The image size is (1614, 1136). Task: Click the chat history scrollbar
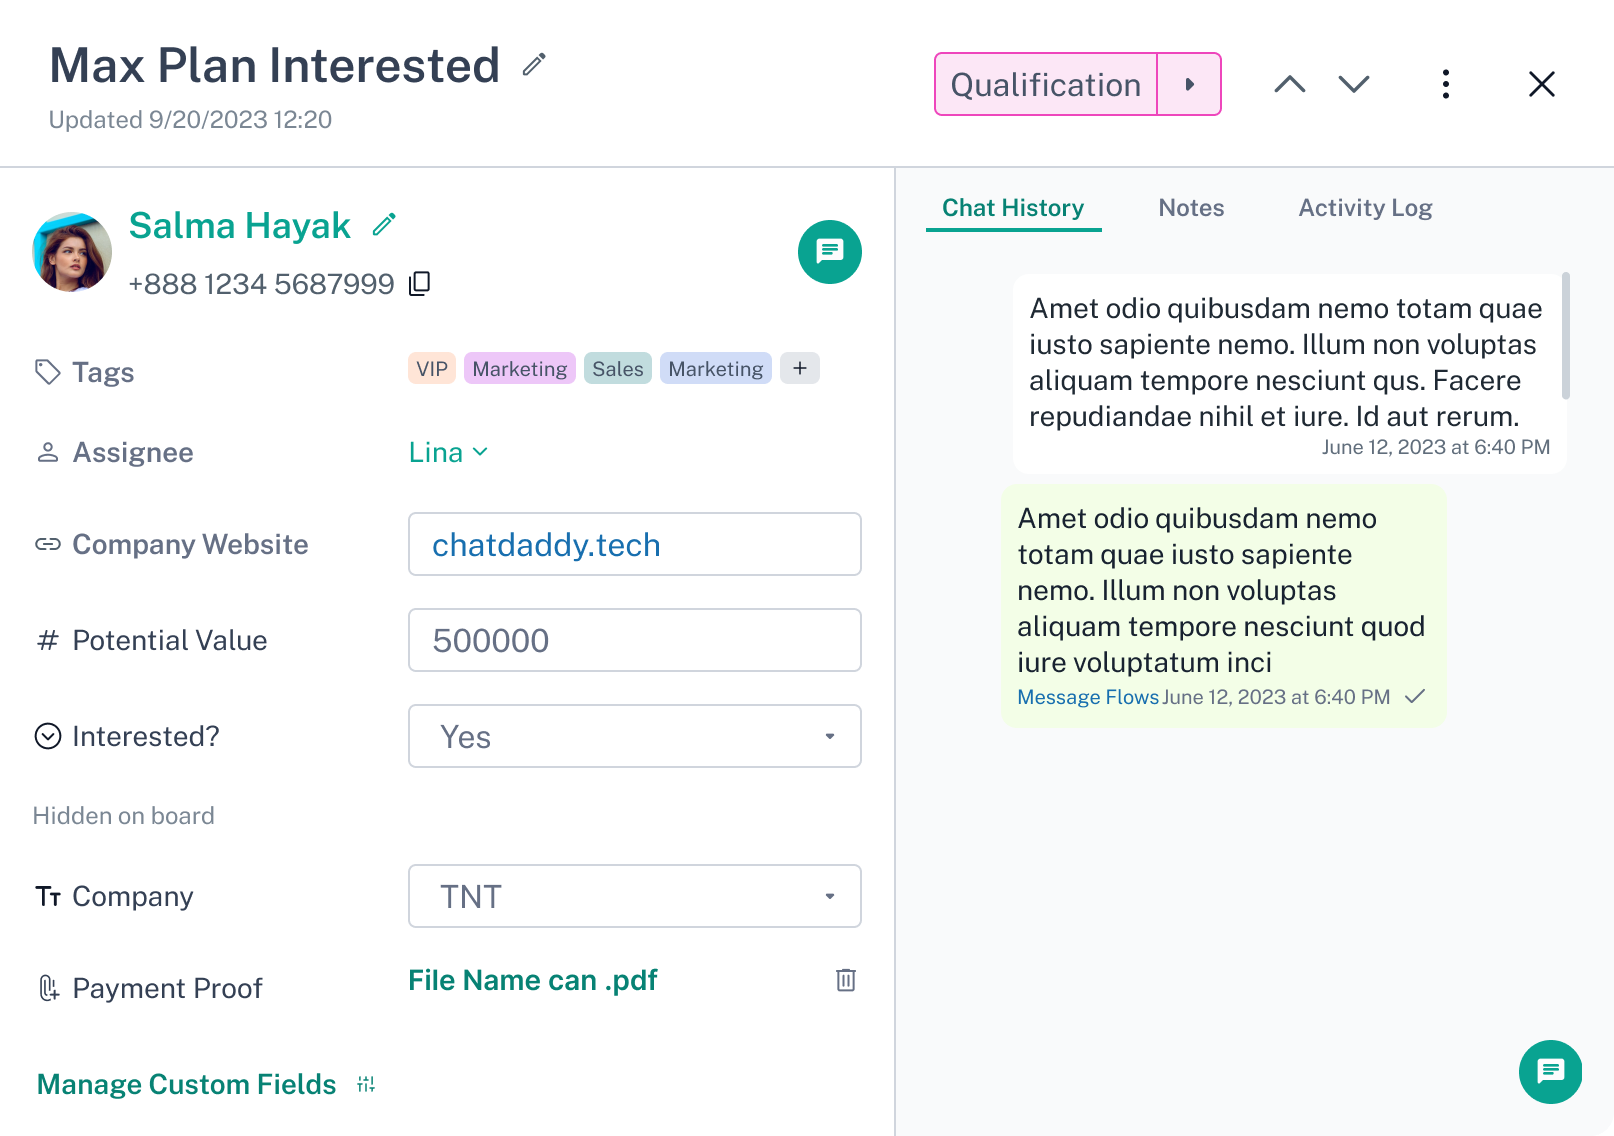pyautogui.click(x=1565, y=336)
